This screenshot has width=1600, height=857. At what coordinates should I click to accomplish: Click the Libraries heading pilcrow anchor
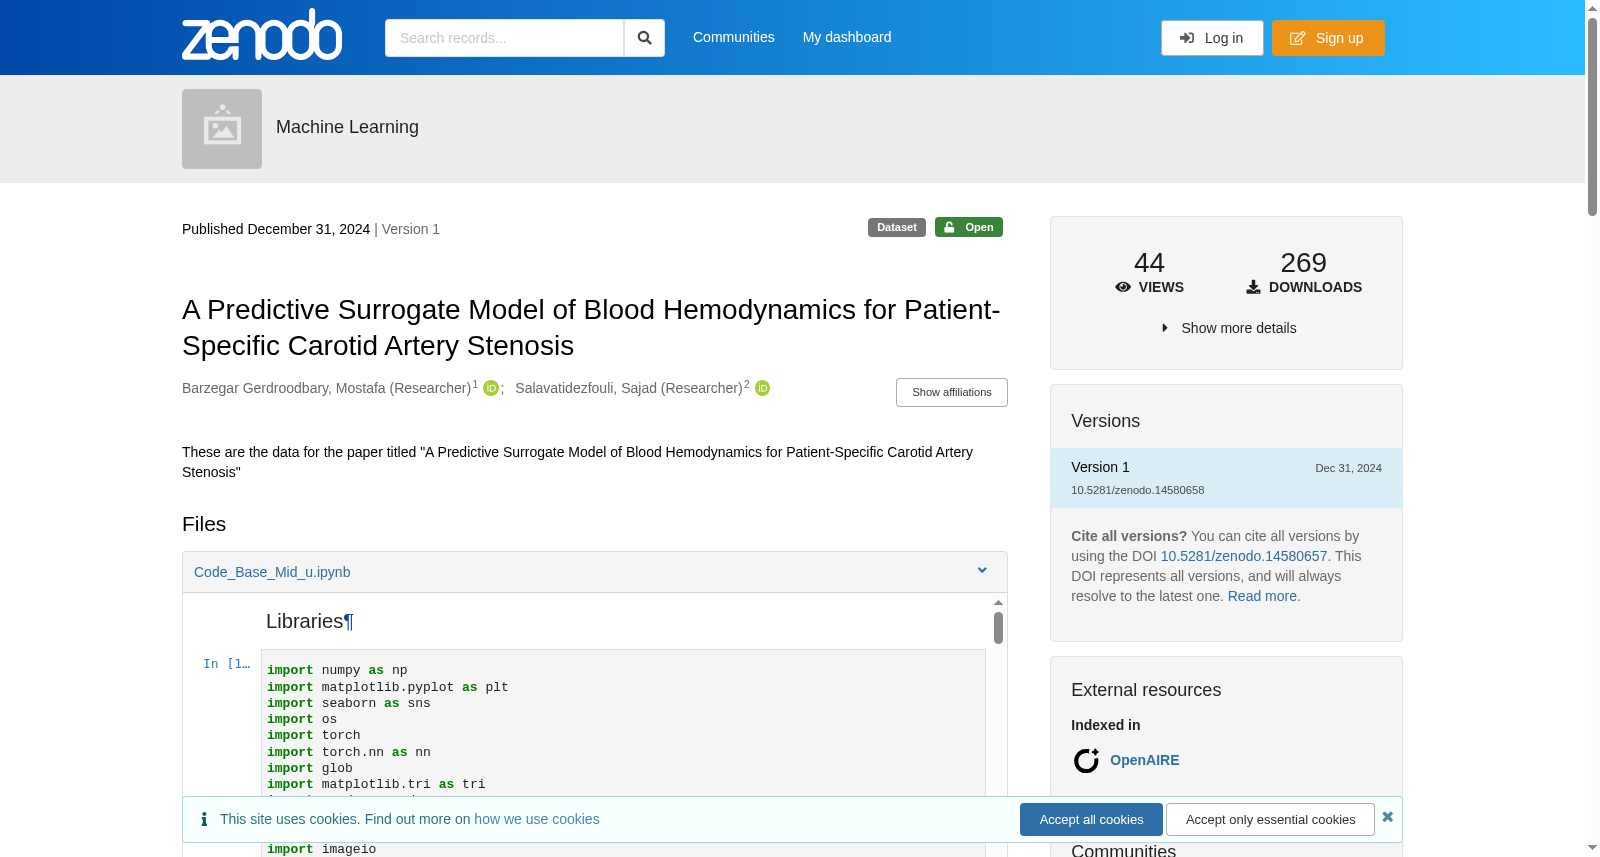pos(349,622)
